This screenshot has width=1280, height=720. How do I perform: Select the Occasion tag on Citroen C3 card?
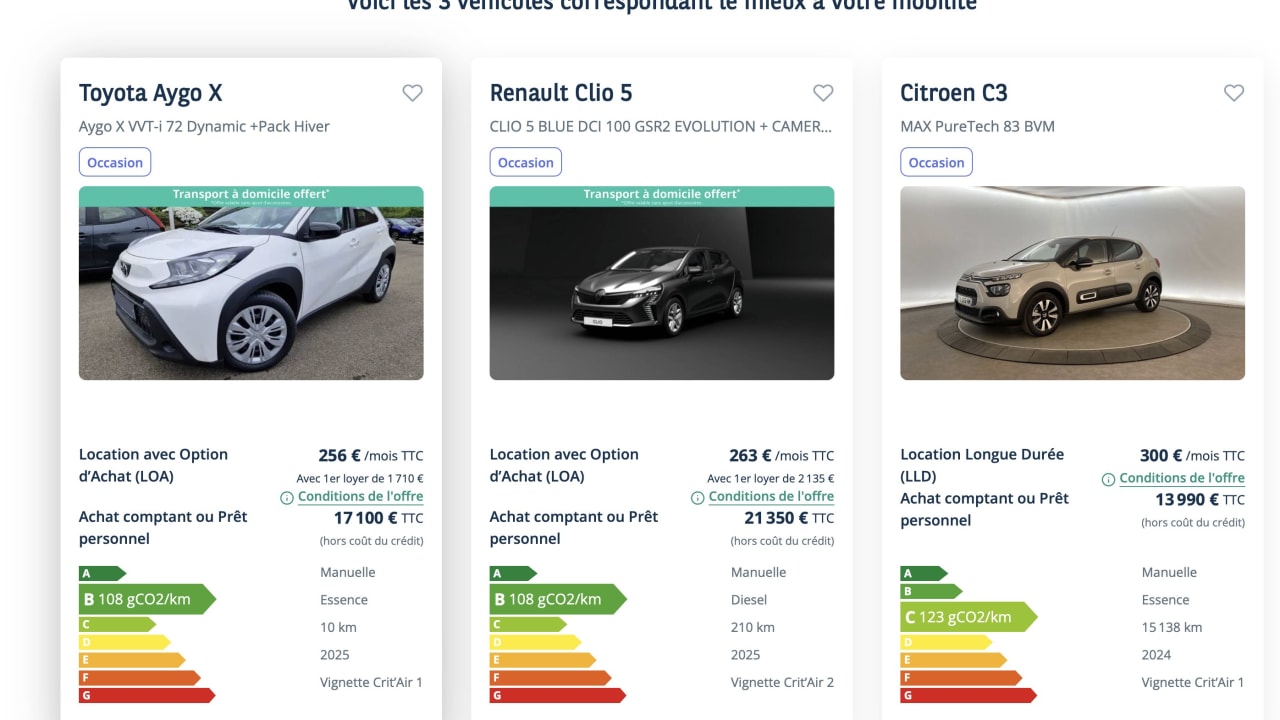[x=936, y=162]
